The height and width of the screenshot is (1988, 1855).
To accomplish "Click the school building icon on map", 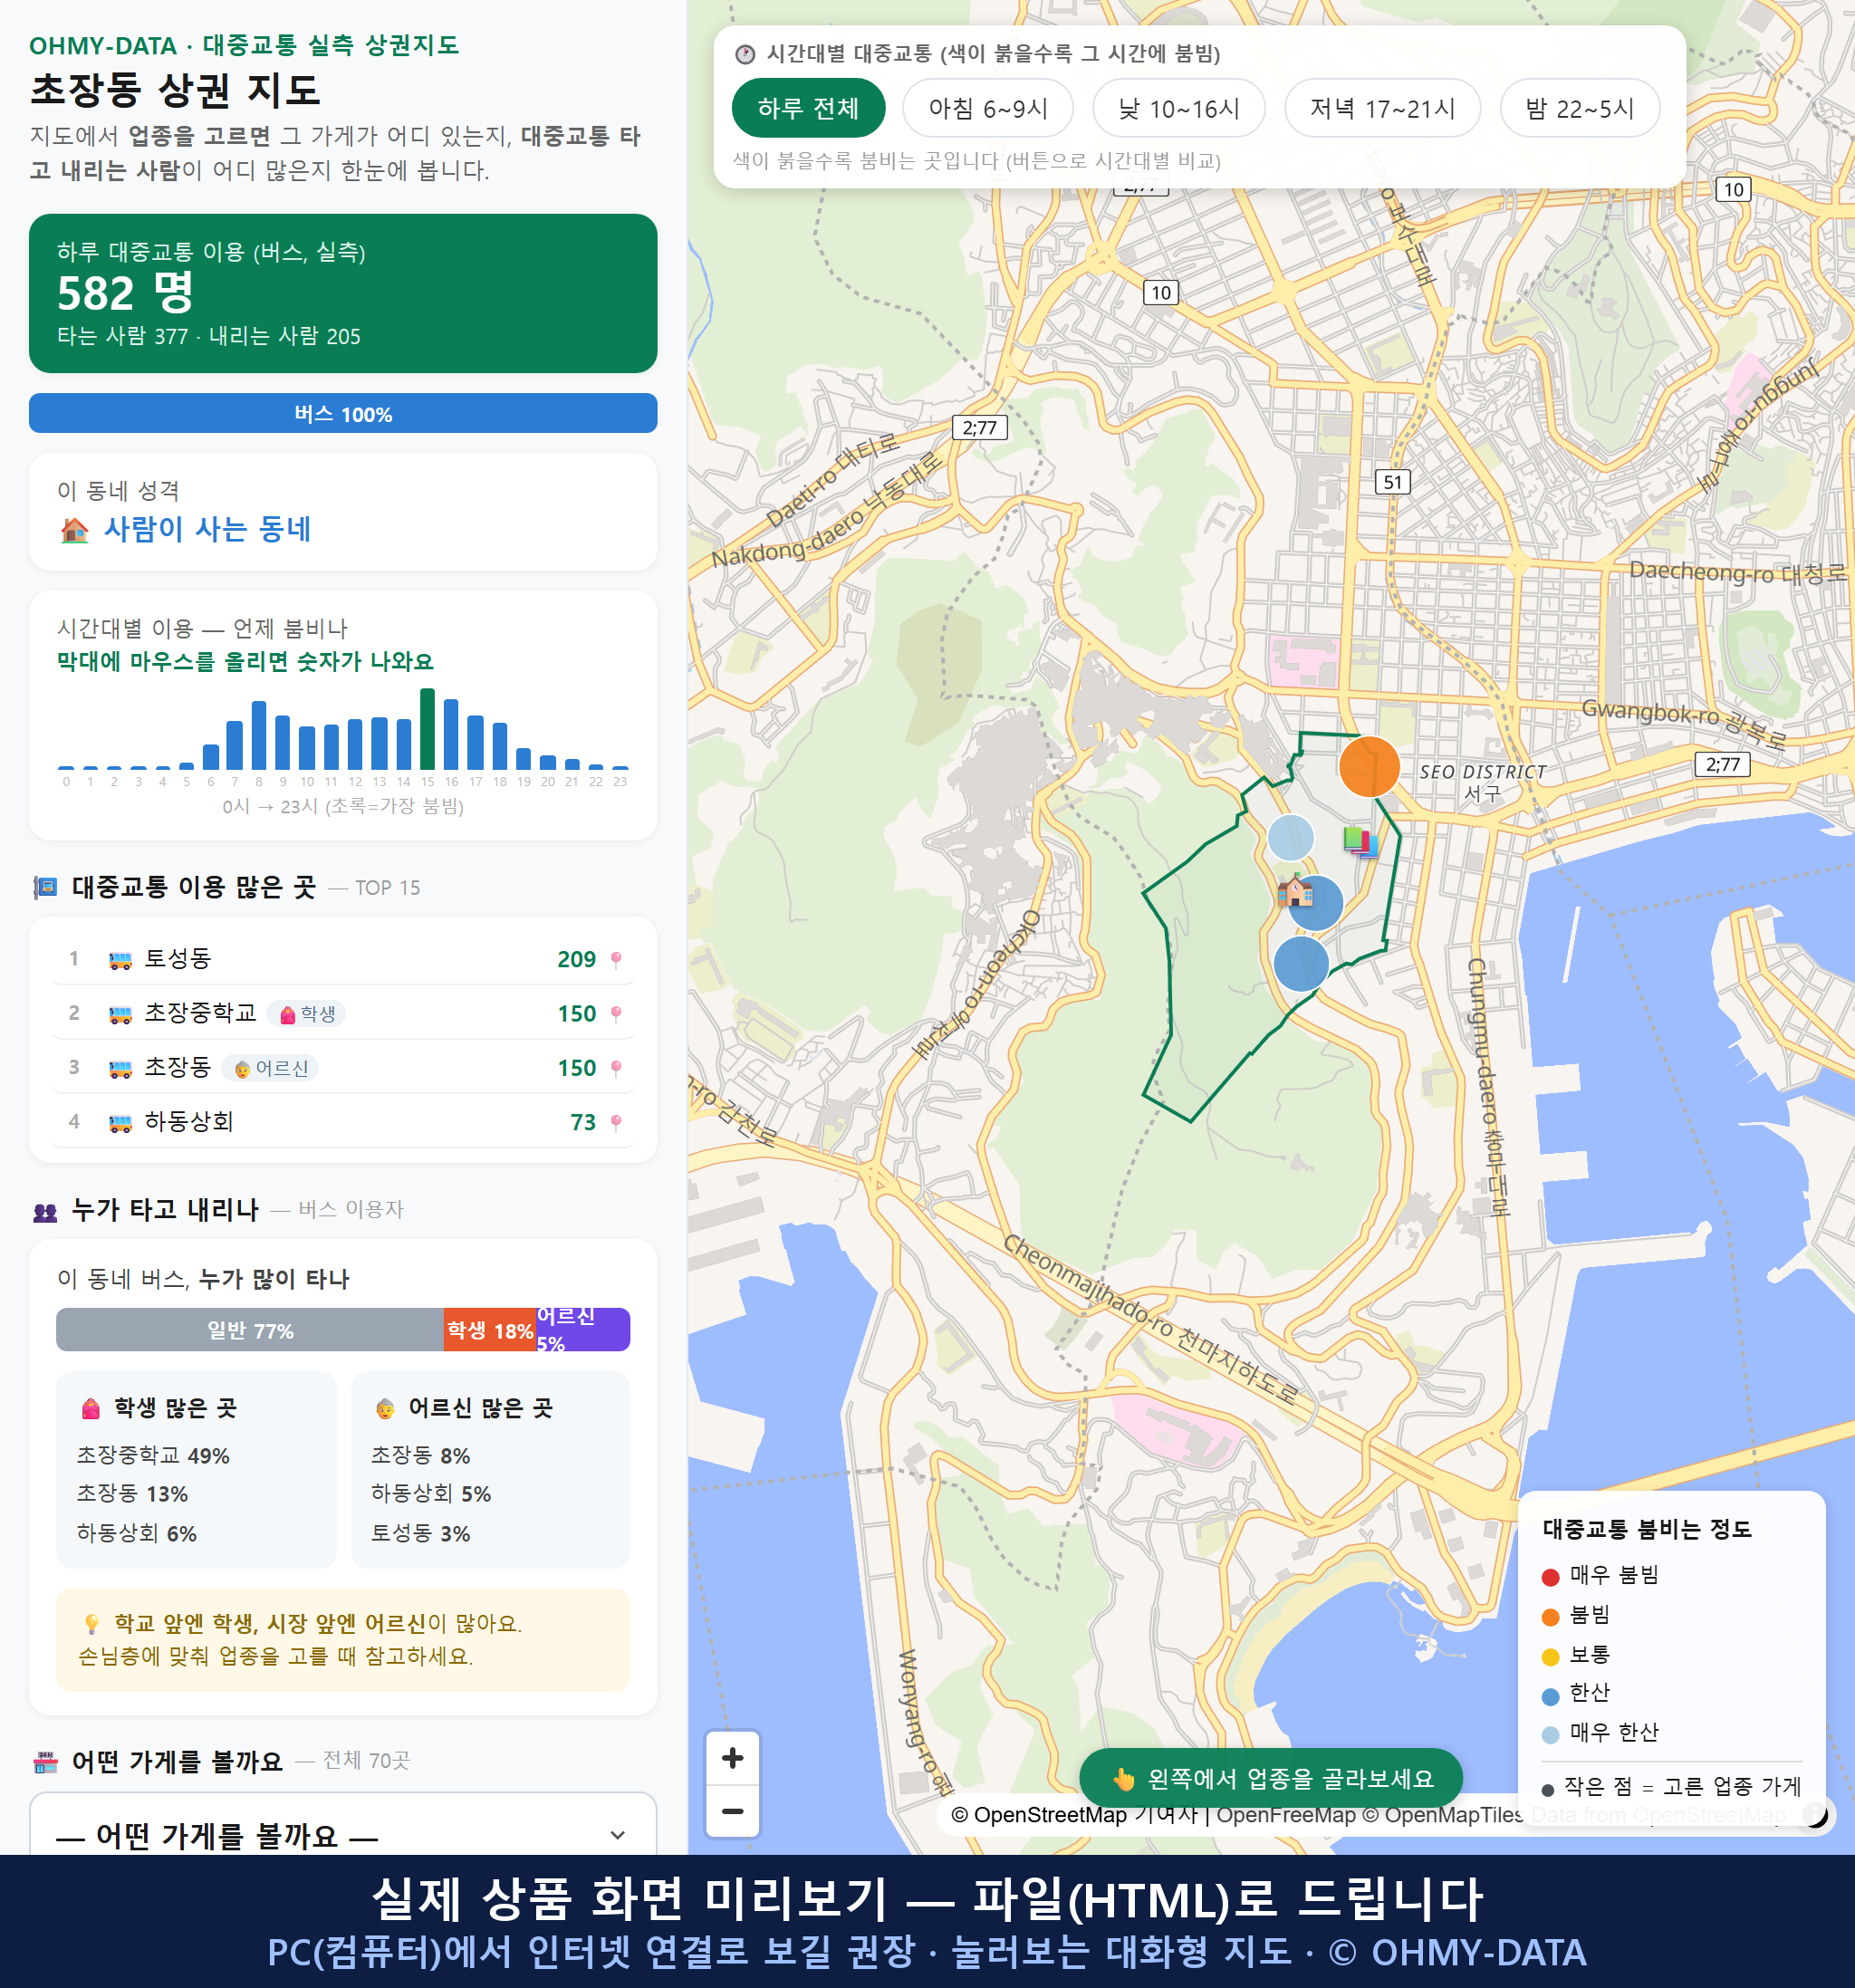I will tap(1295, 889).
